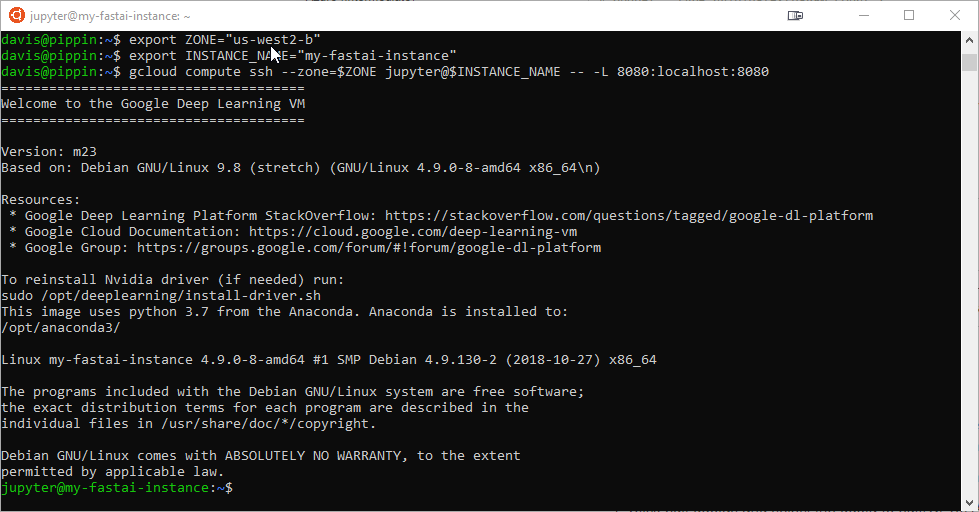The image size is (979, 512).
Task: Click the jupyter@my-fastai-instance prompt line
Action: click(117, 488)
